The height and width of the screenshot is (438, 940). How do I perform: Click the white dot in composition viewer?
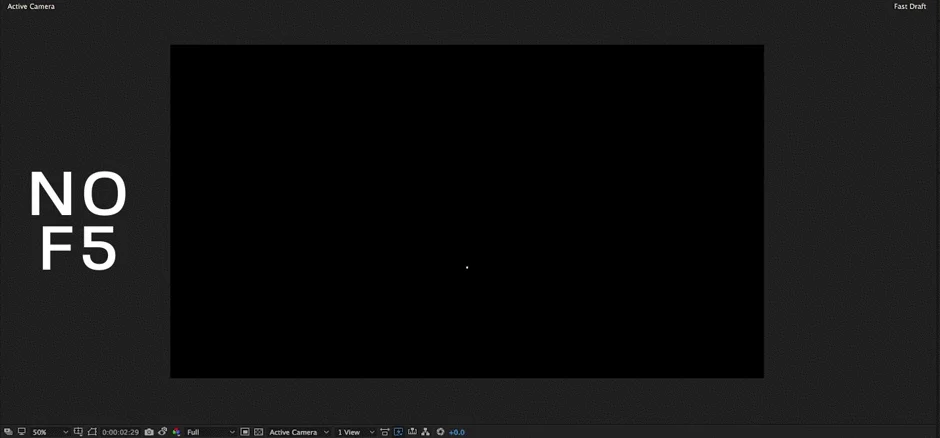pyautogui.click(x=467, y=267)
